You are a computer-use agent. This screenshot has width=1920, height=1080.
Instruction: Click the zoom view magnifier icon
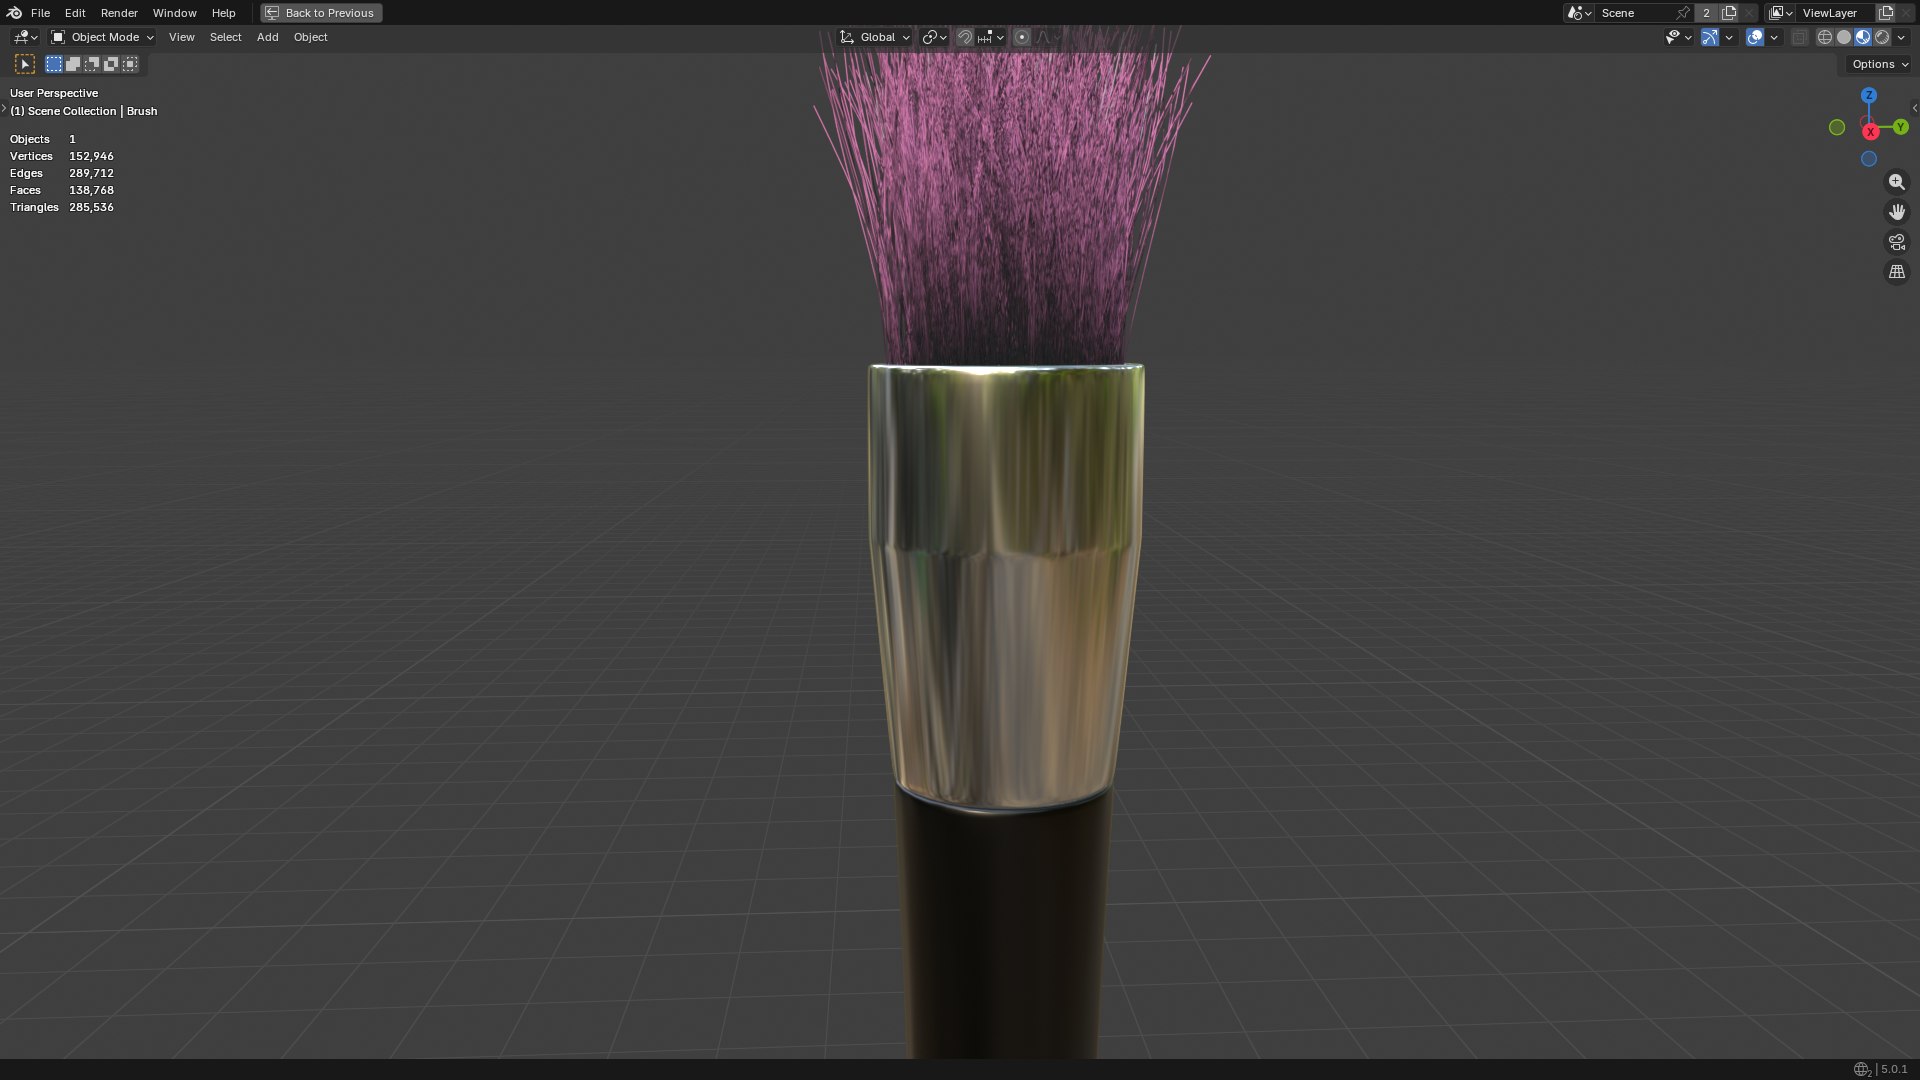point(1897,182)
